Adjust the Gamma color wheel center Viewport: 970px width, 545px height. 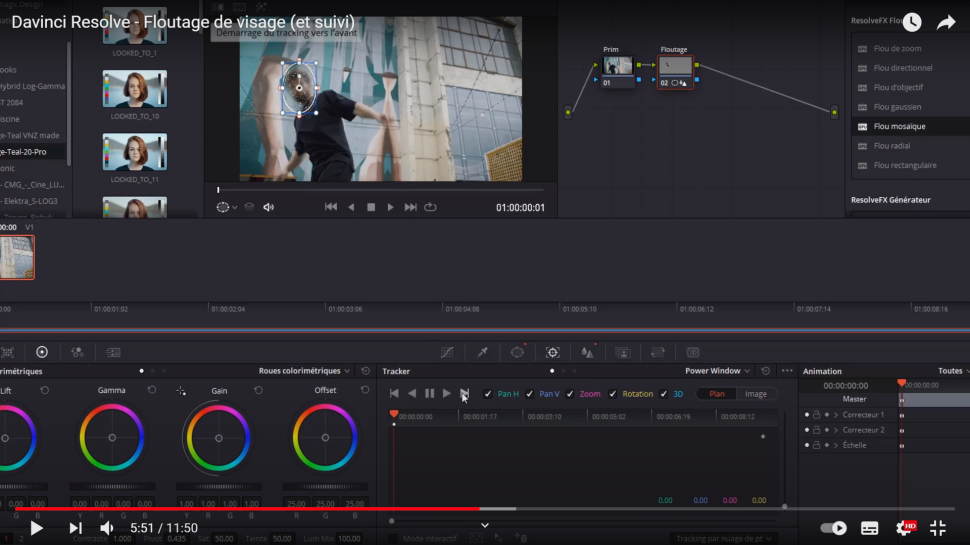pyautogui.click(x=112, y=438)
